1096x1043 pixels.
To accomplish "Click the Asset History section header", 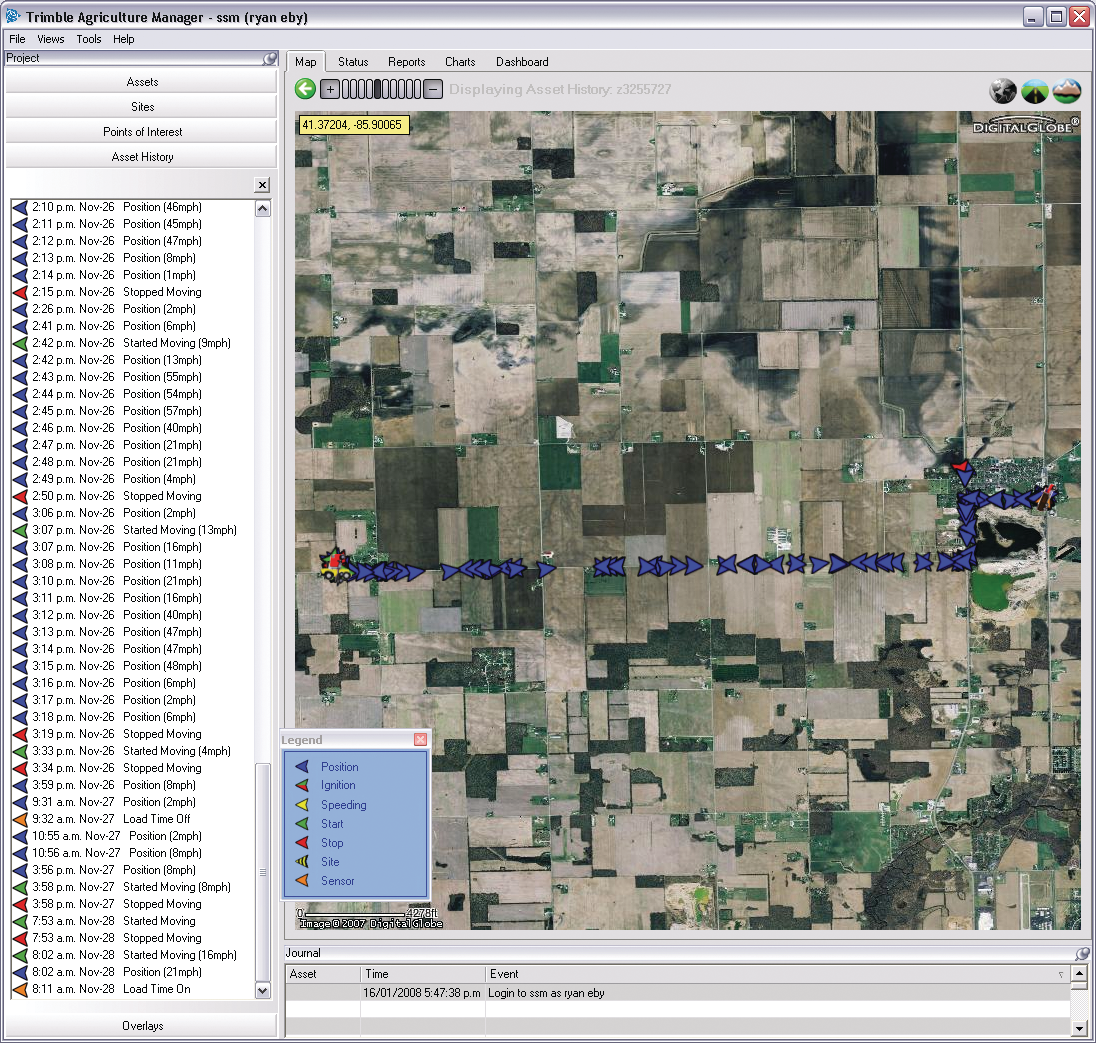I will tap(141, 157).
